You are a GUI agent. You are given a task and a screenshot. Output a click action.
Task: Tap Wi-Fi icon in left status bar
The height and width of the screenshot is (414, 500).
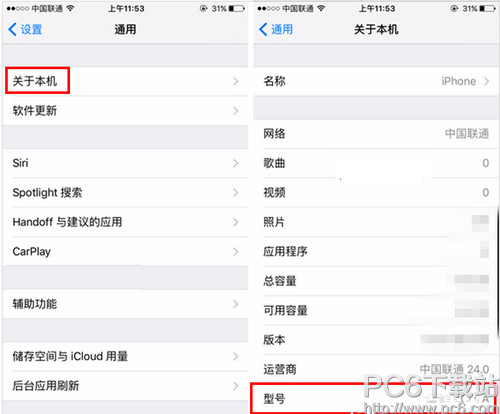click(x=70, y=8)
